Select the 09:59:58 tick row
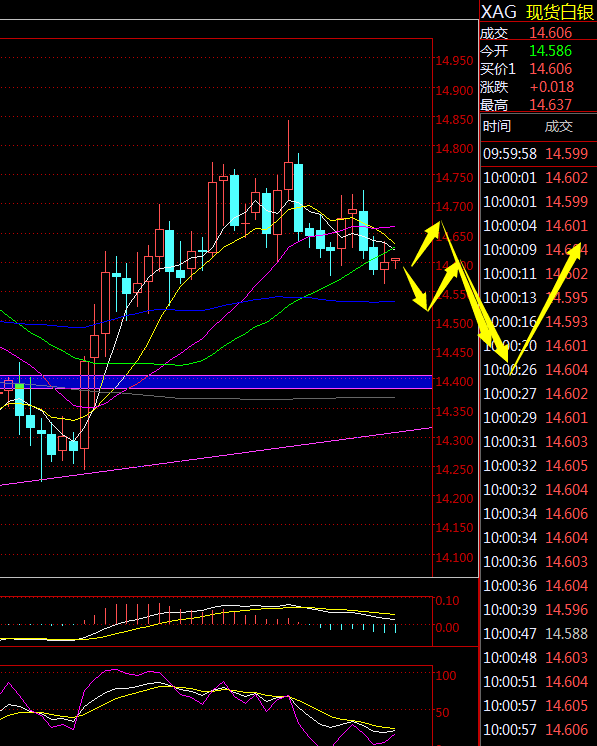 [x=538, y=154]
